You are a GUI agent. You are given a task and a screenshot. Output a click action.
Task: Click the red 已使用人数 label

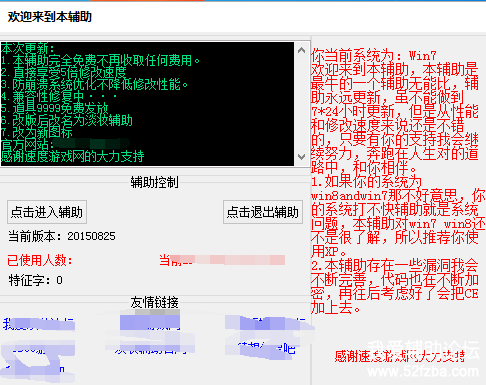(40, 260)
